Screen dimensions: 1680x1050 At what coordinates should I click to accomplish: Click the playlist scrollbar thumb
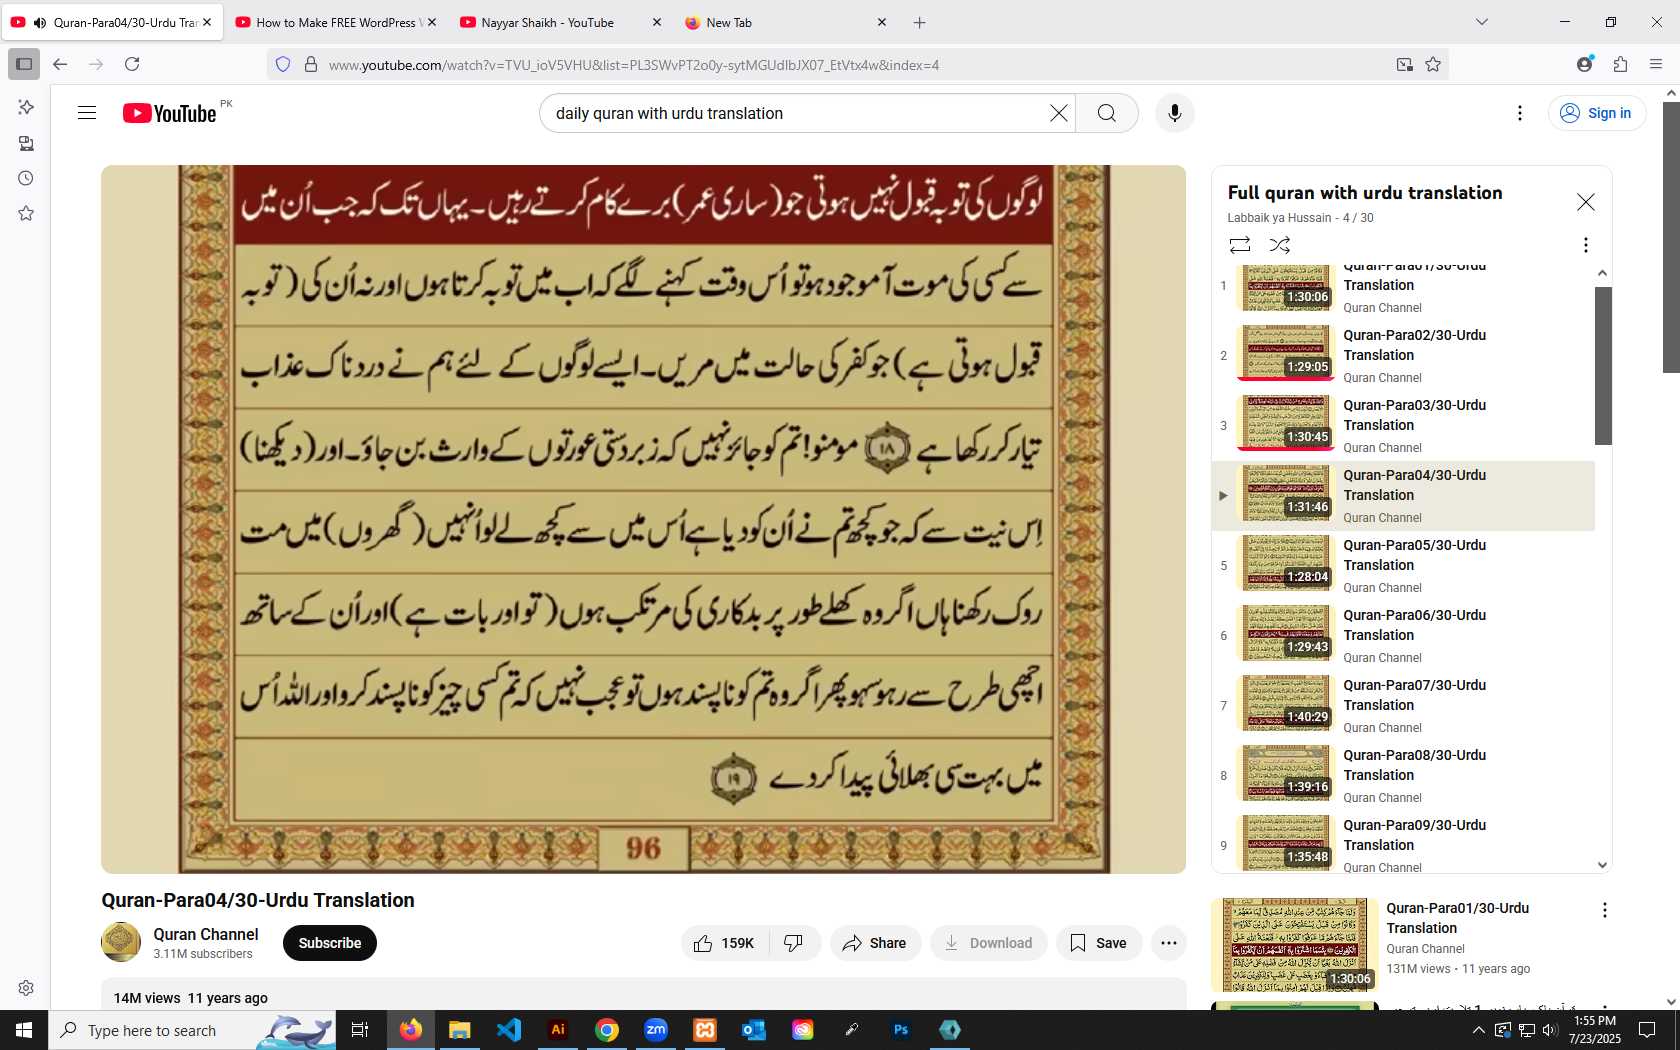[1603, 365]
